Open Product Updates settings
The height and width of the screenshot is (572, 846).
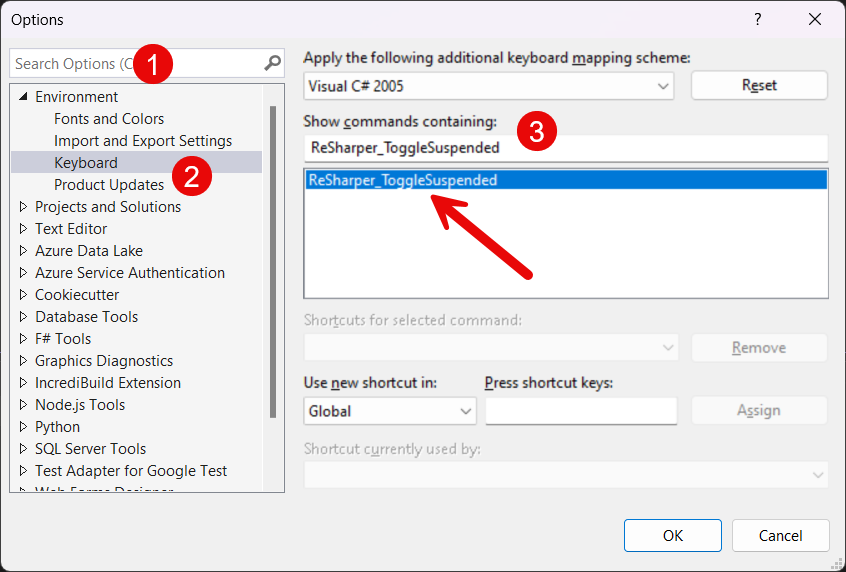[109, 185]
